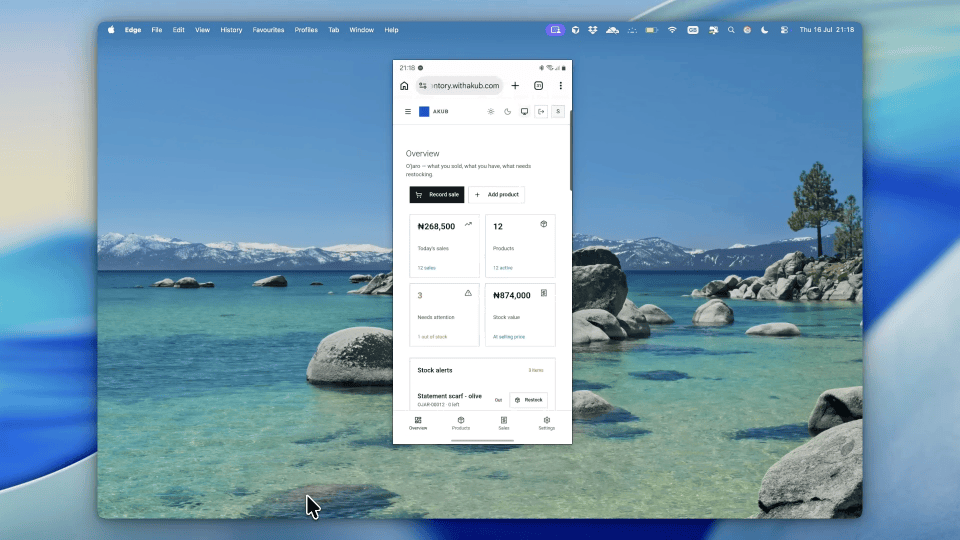Open the 12 sales link

(x=427, y=268)
